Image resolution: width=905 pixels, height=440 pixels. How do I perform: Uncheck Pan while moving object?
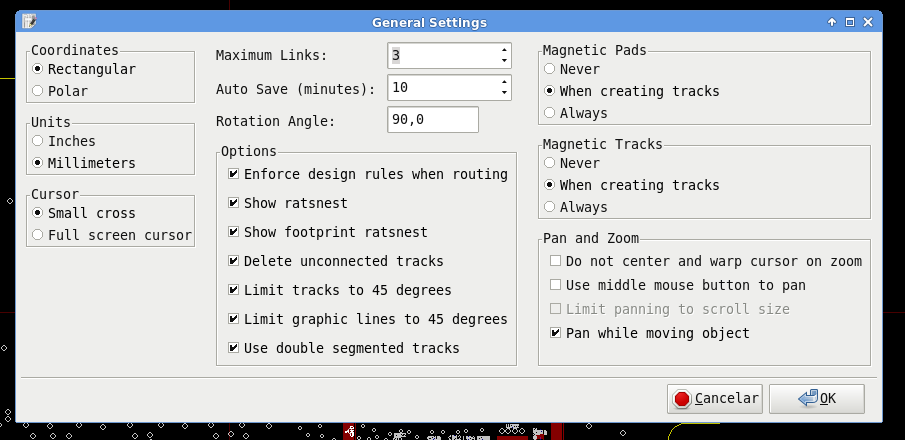[x=555, y=333]
